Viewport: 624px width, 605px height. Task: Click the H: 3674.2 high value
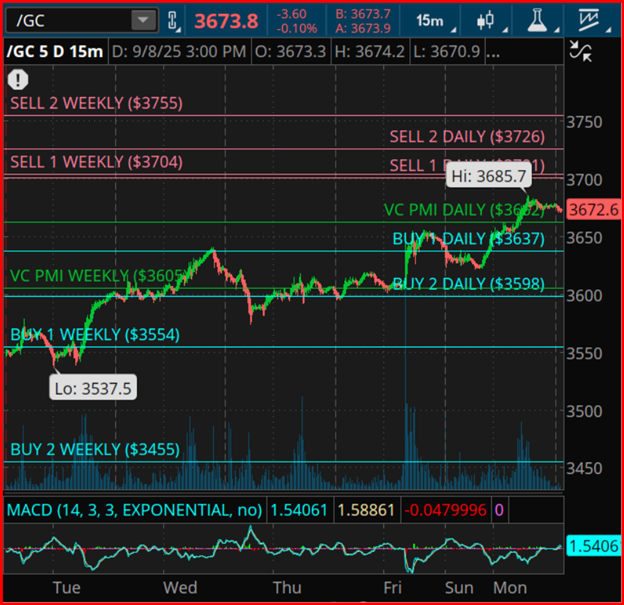coord(369,51)
